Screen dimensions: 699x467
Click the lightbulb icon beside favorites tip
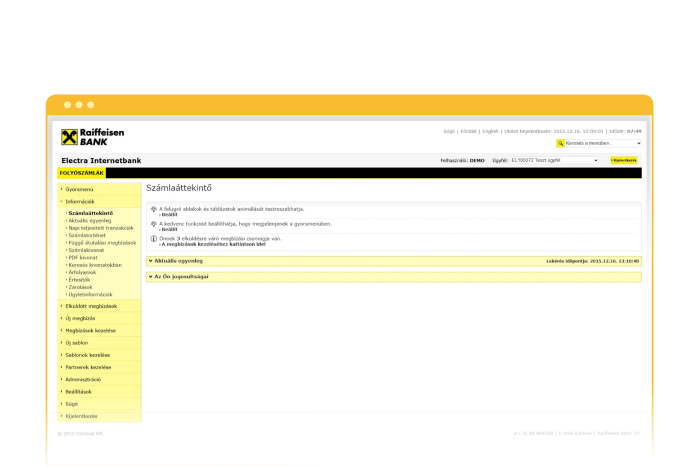coord(153,224)
